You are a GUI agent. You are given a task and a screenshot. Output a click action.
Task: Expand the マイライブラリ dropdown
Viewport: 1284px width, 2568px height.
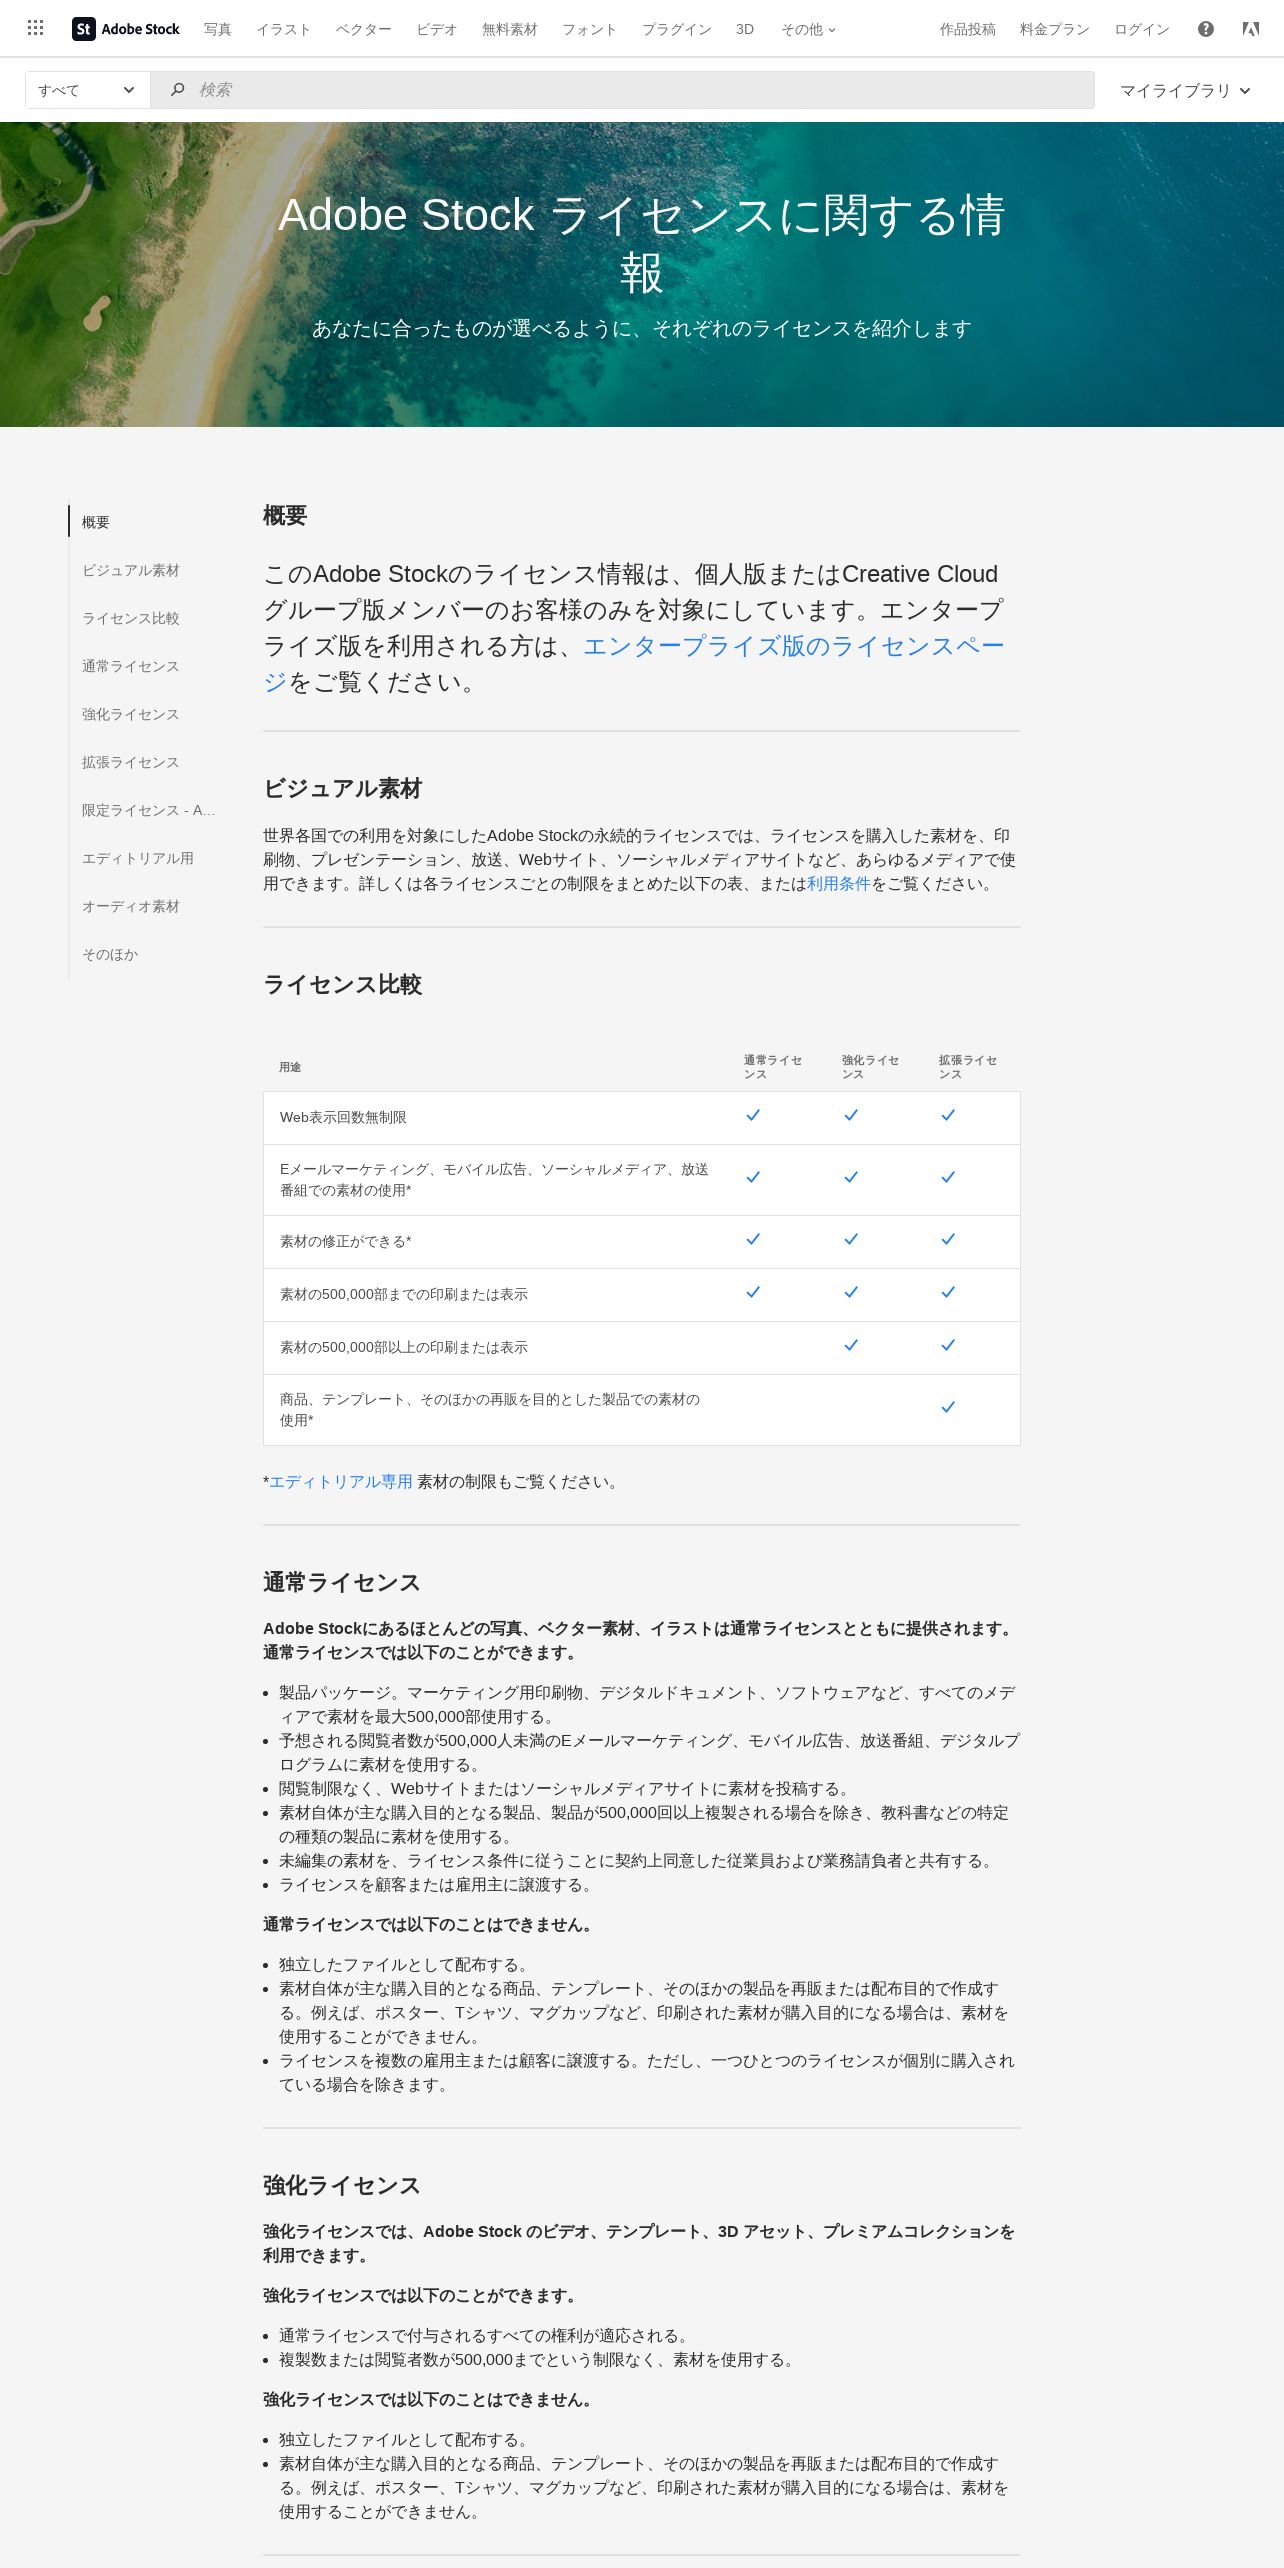click(1185, 91)
